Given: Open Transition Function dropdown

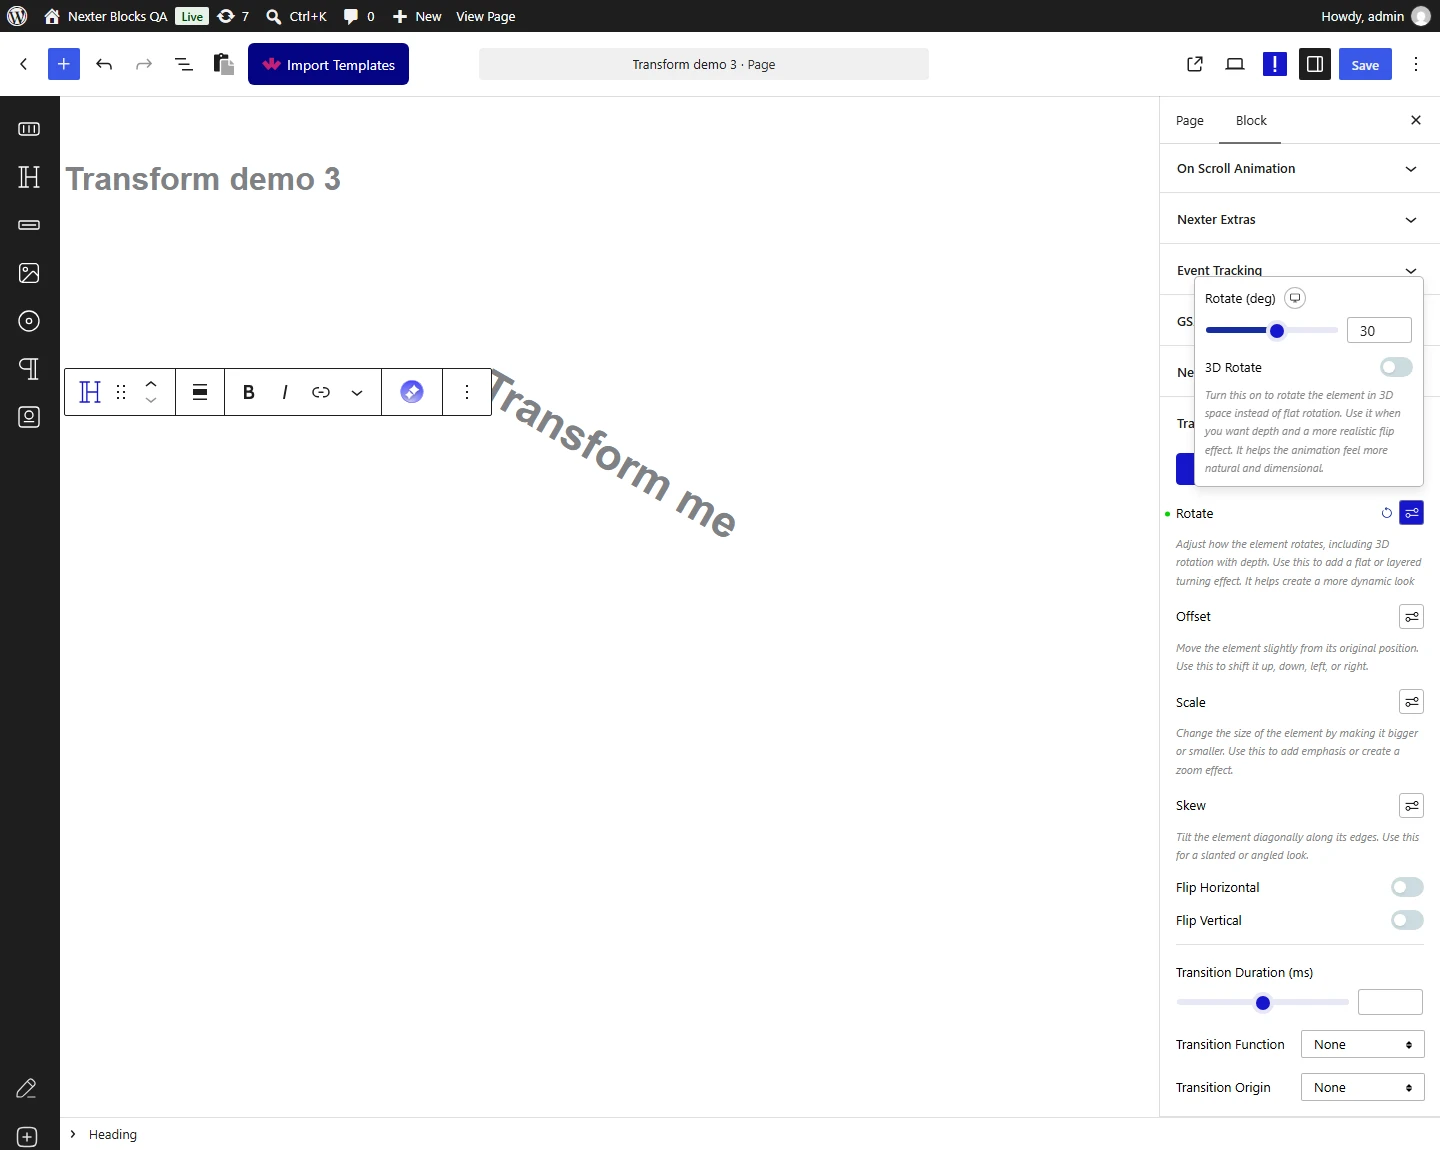Looking at the screenshot, I should click(1362, 1044).
